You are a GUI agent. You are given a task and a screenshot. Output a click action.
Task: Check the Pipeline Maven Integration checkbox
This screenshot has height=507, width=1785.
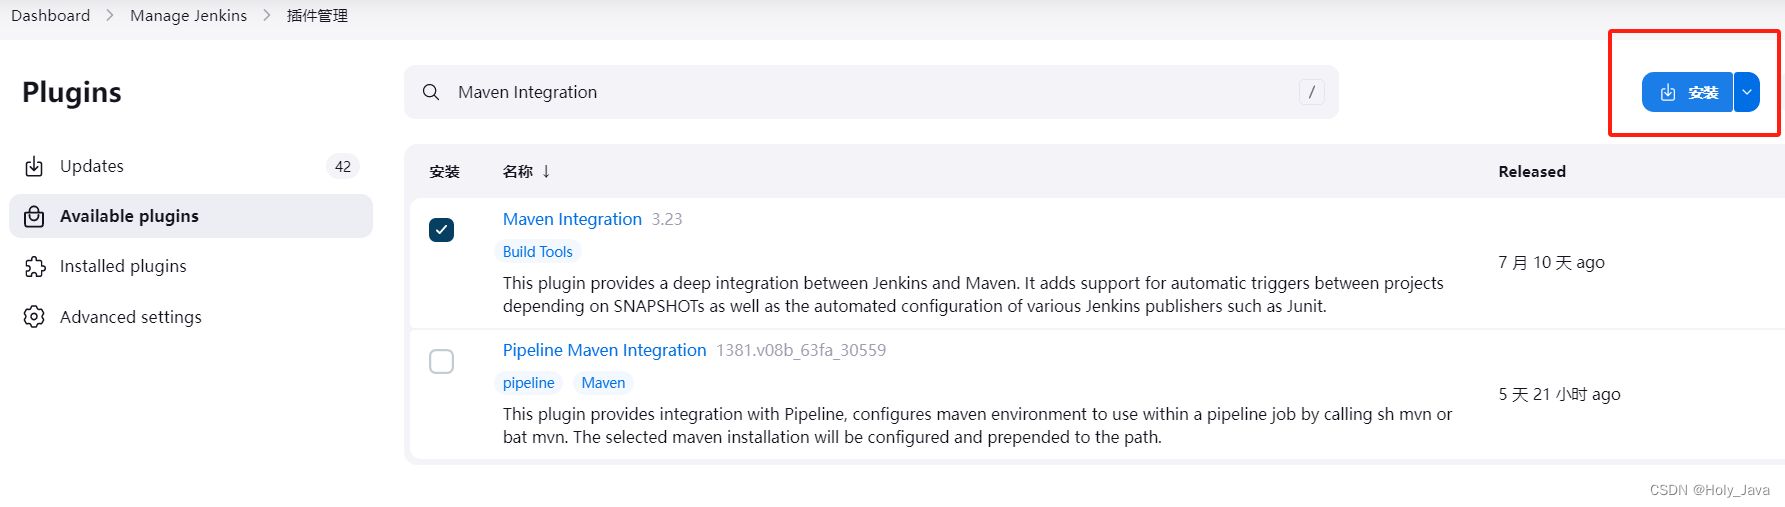[441, 361]
